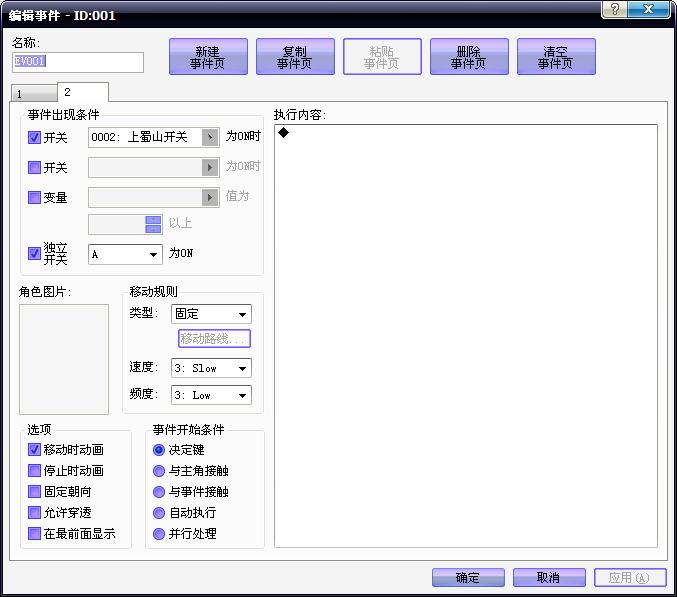Viewport: 677px width, 597px height.
Task: Select 并行处理 start condition
Action: point(159,534)
